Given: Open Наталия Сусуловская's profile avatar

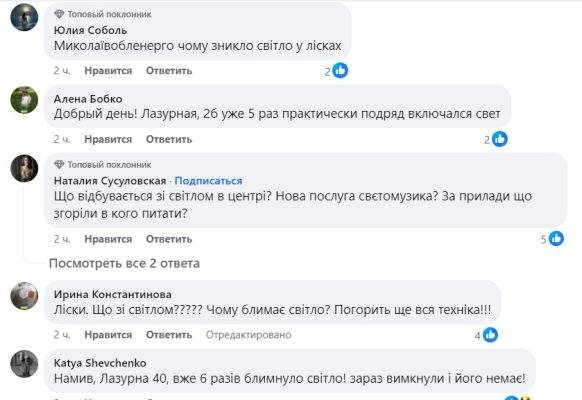Looking at the screenshot, I should (24, 168).
